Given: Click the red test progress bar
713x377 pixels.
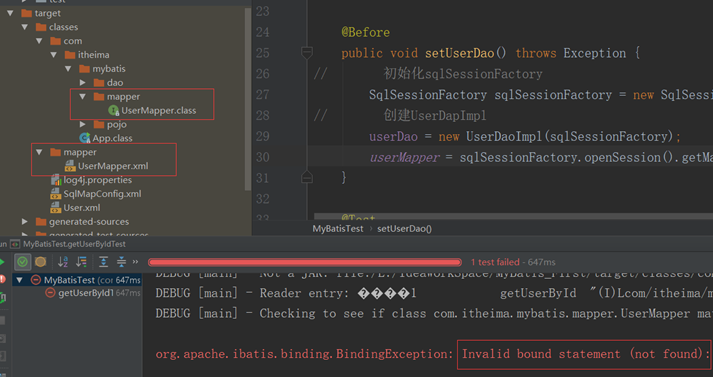Looking at the screenshot, I should 305,262.
